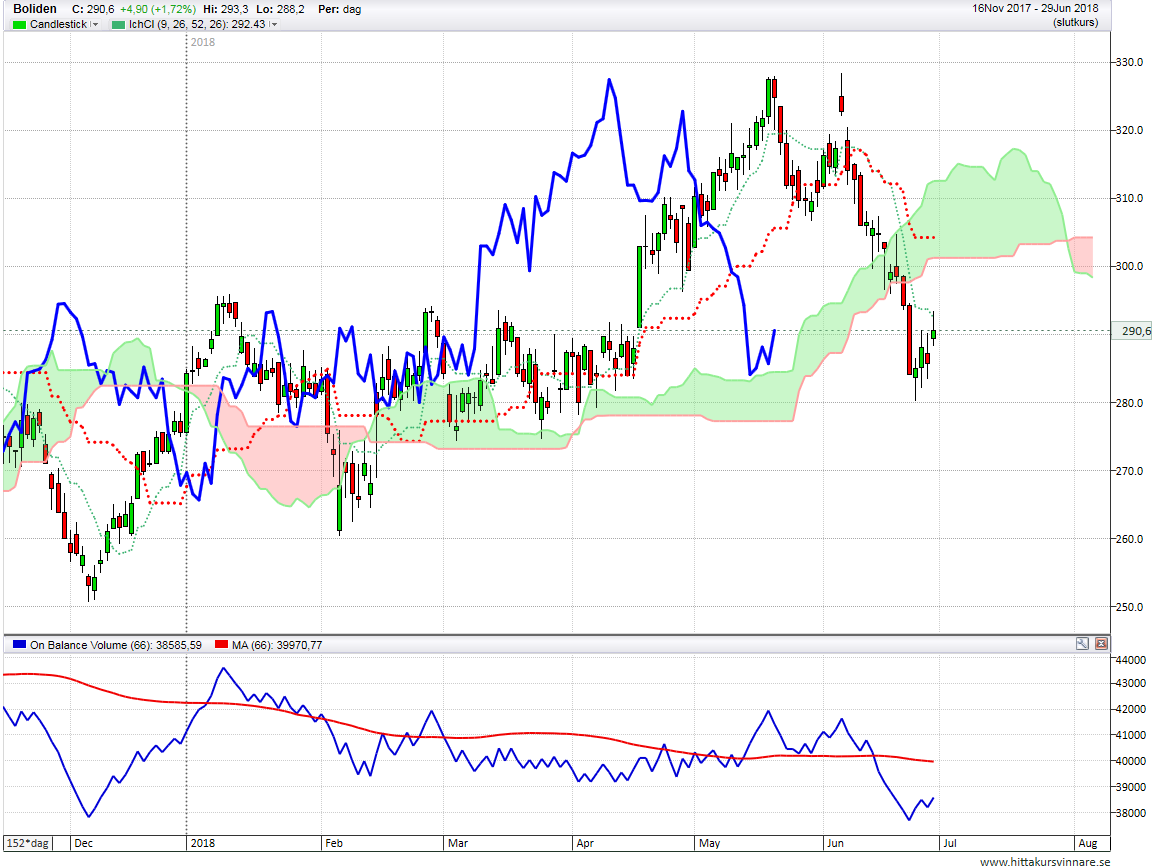Click the Jul label on time axis

click(950, 843)
